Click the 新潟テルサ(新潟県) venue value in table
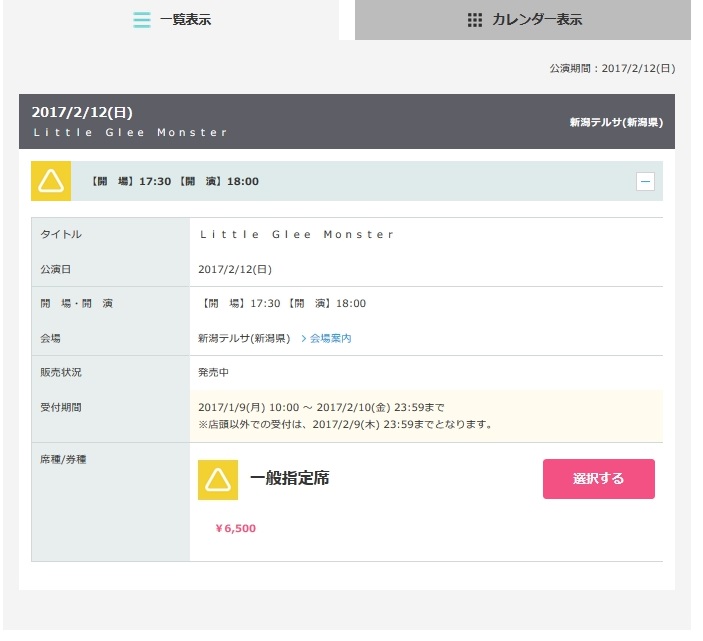 [244, 338]
